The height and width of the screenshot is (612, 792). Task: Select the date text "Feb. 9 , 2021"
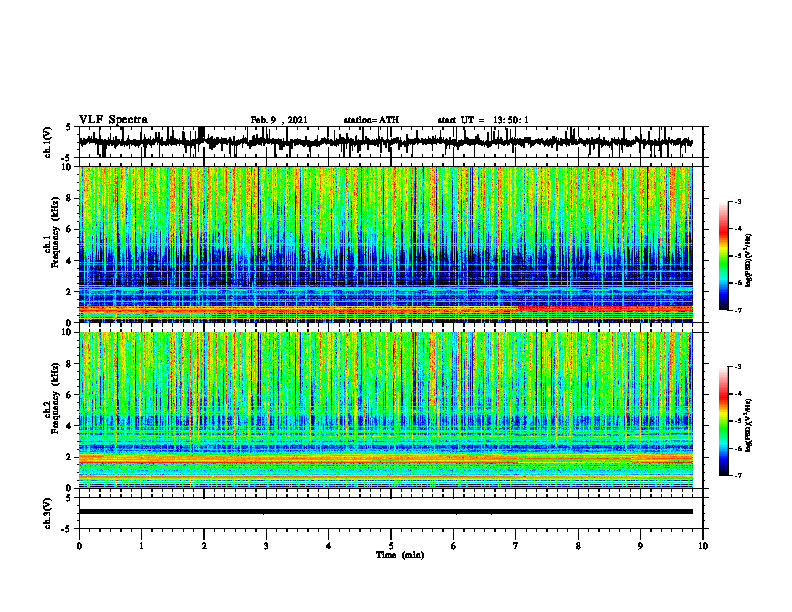tap(279, 120)
